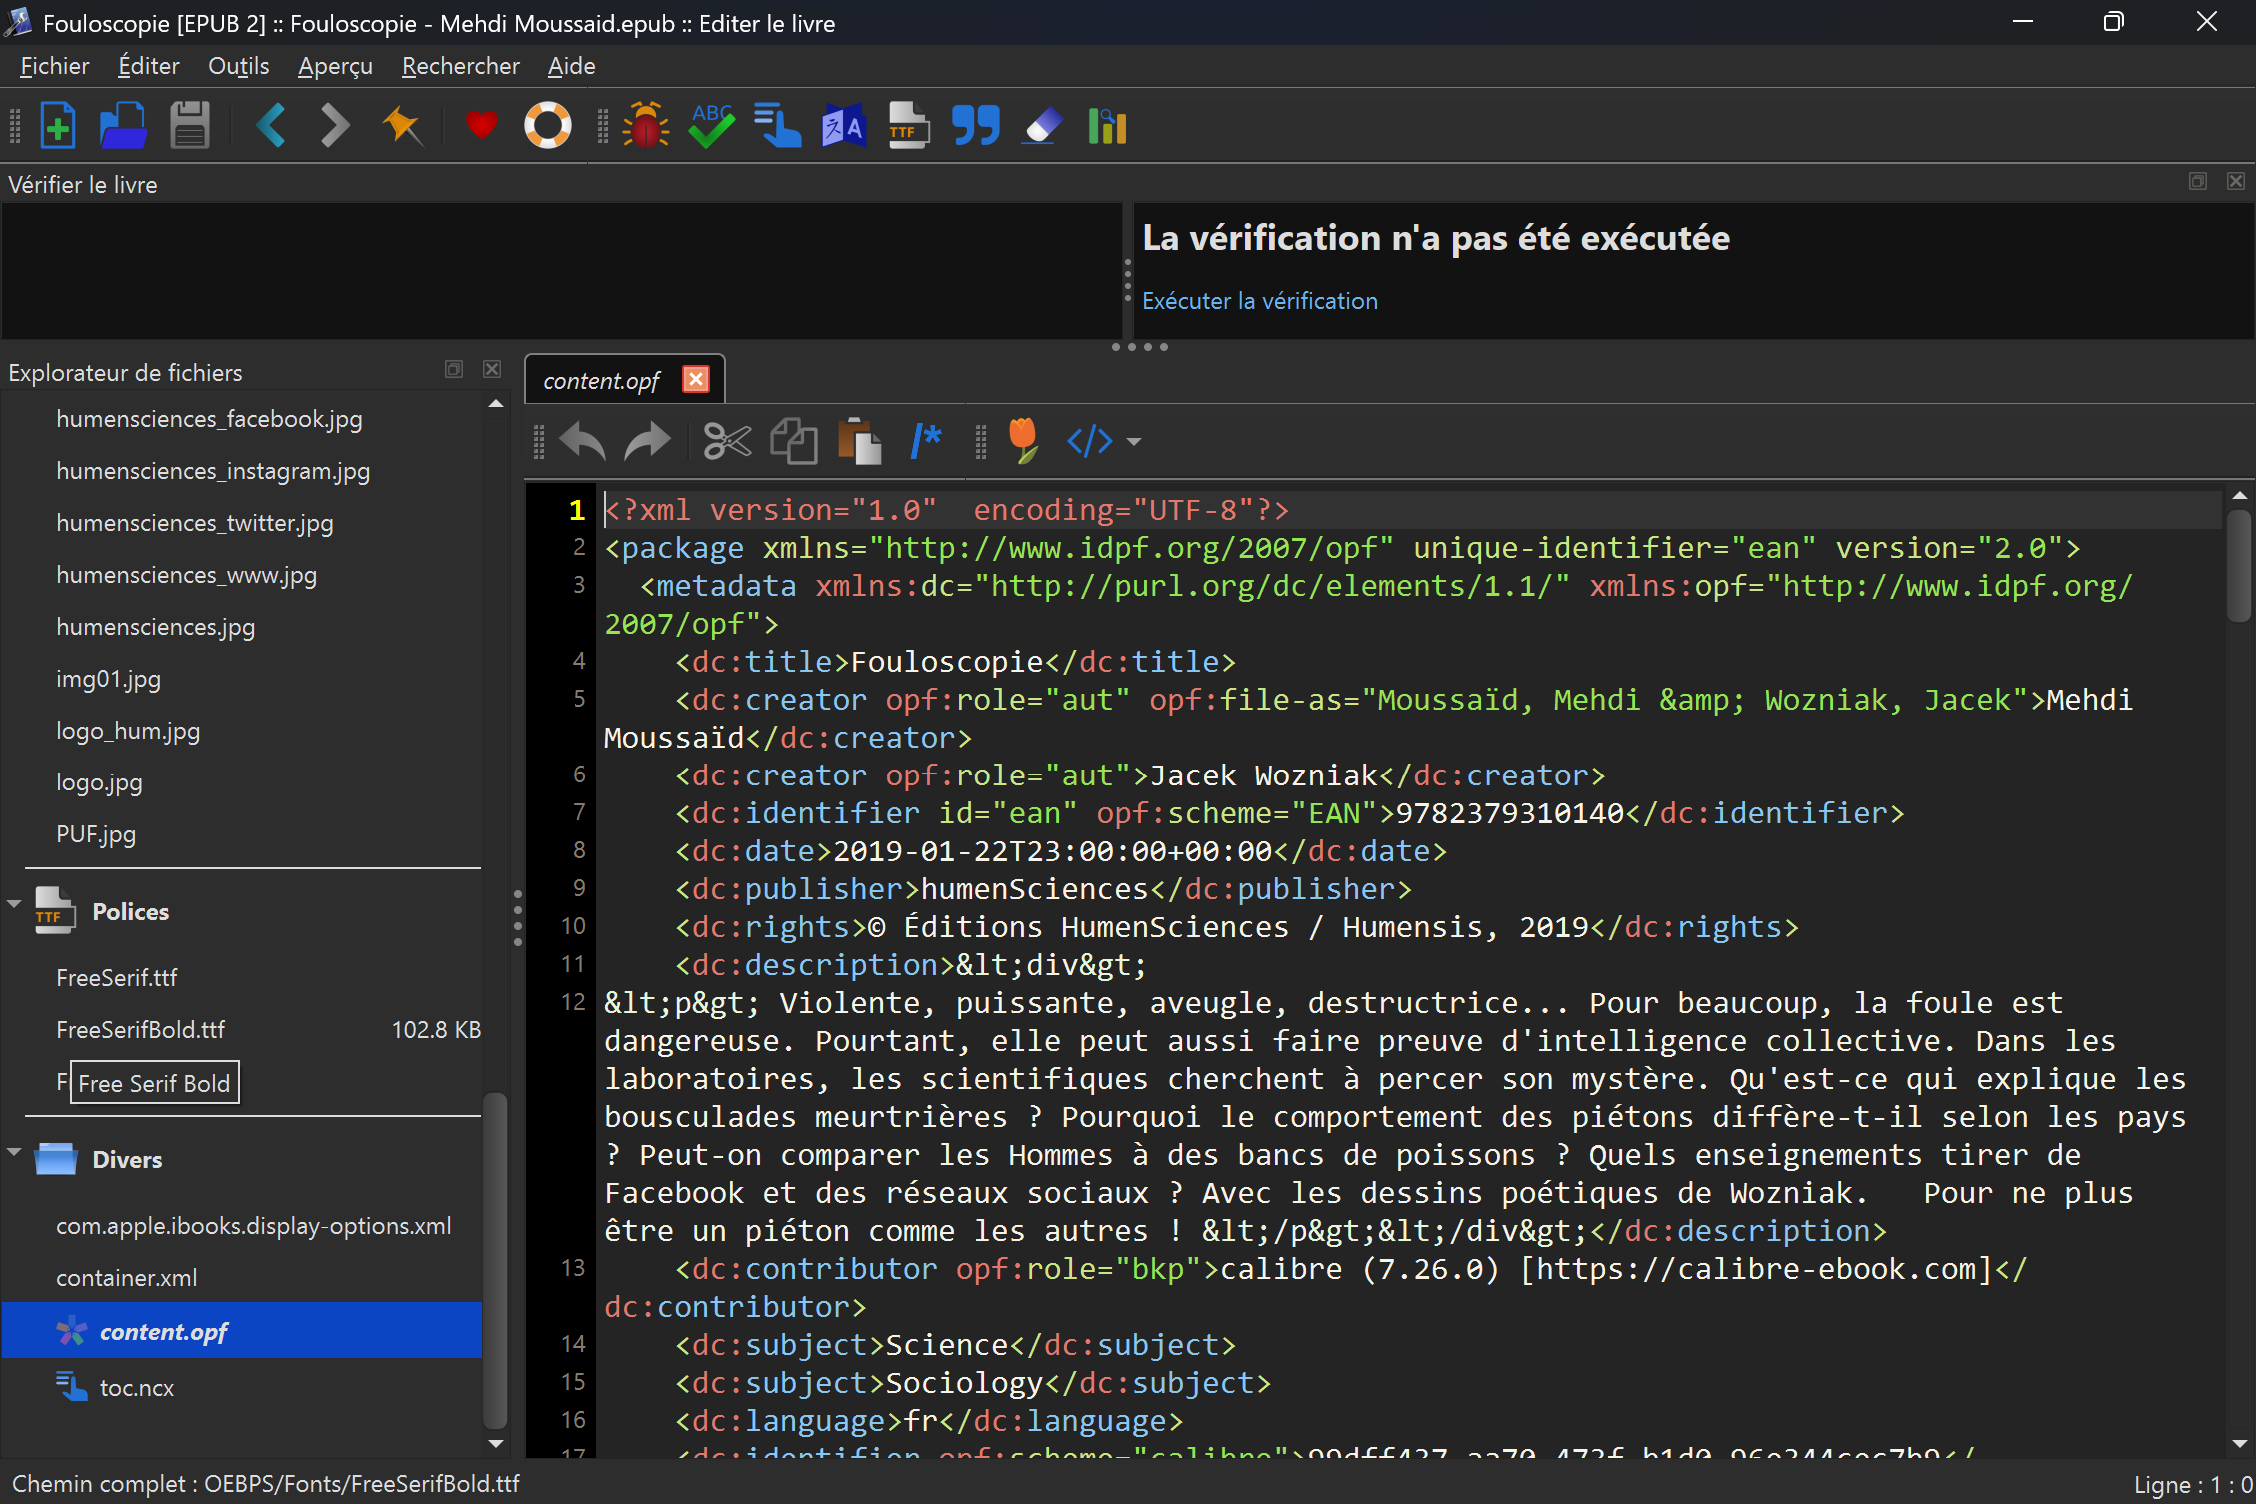Click the save floppy disk icon

[x=189, y=127]
